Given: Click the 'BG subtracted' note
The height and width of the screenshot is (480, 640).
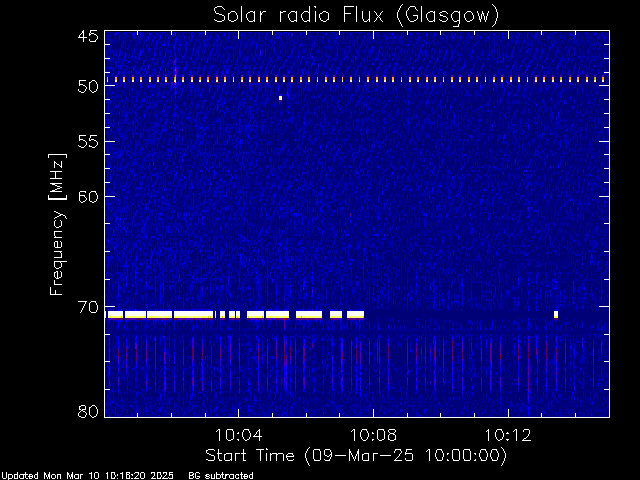Looking at the screenshot, I should click(221, 476).
